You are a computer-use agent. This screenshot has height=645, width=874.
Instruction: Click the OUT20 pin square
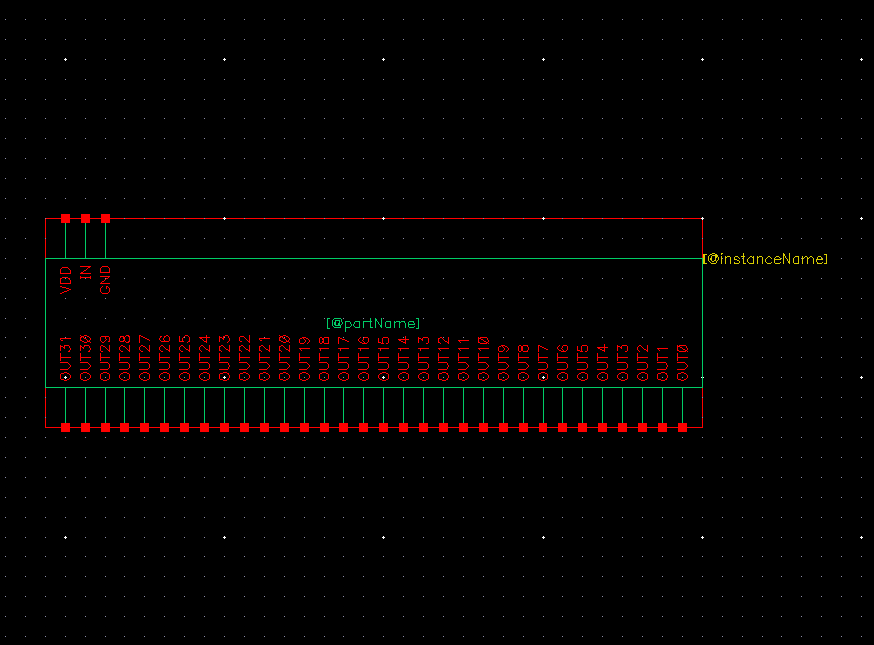coord(284,427)
